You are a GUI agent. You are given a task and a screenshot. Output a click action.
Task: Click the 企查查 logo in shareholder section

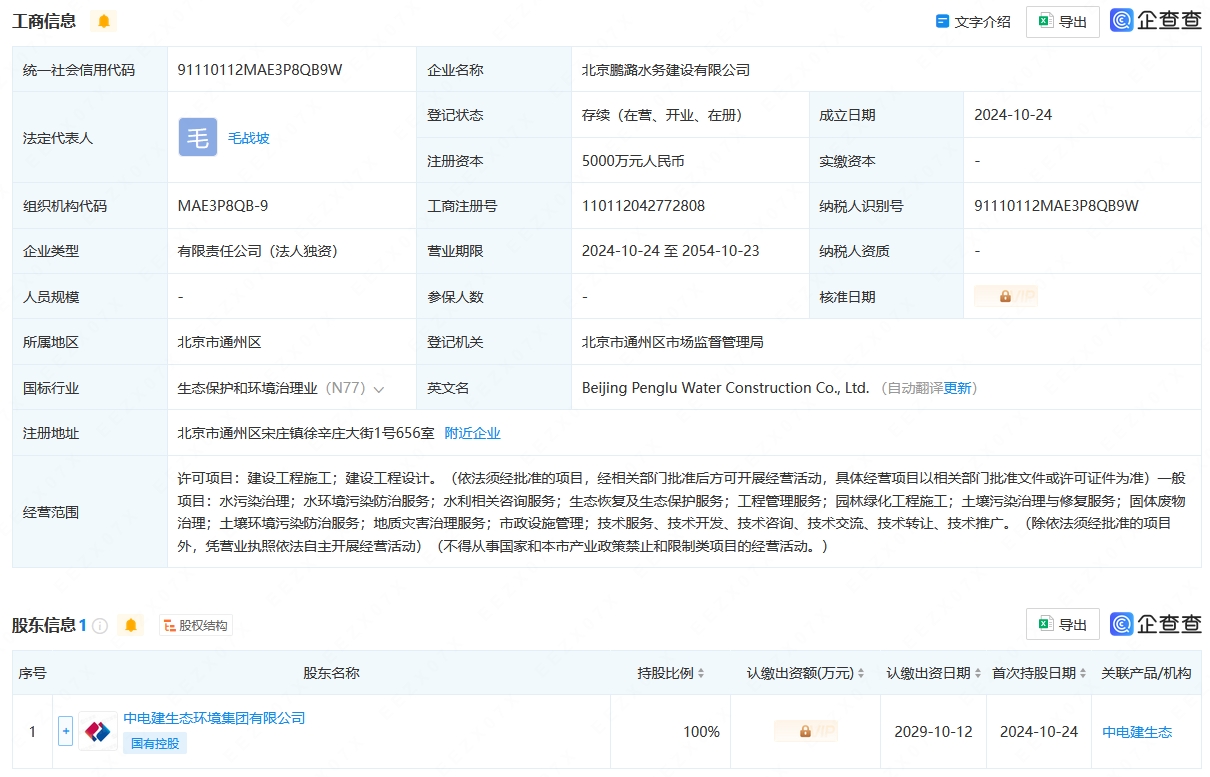point(1156,624)
